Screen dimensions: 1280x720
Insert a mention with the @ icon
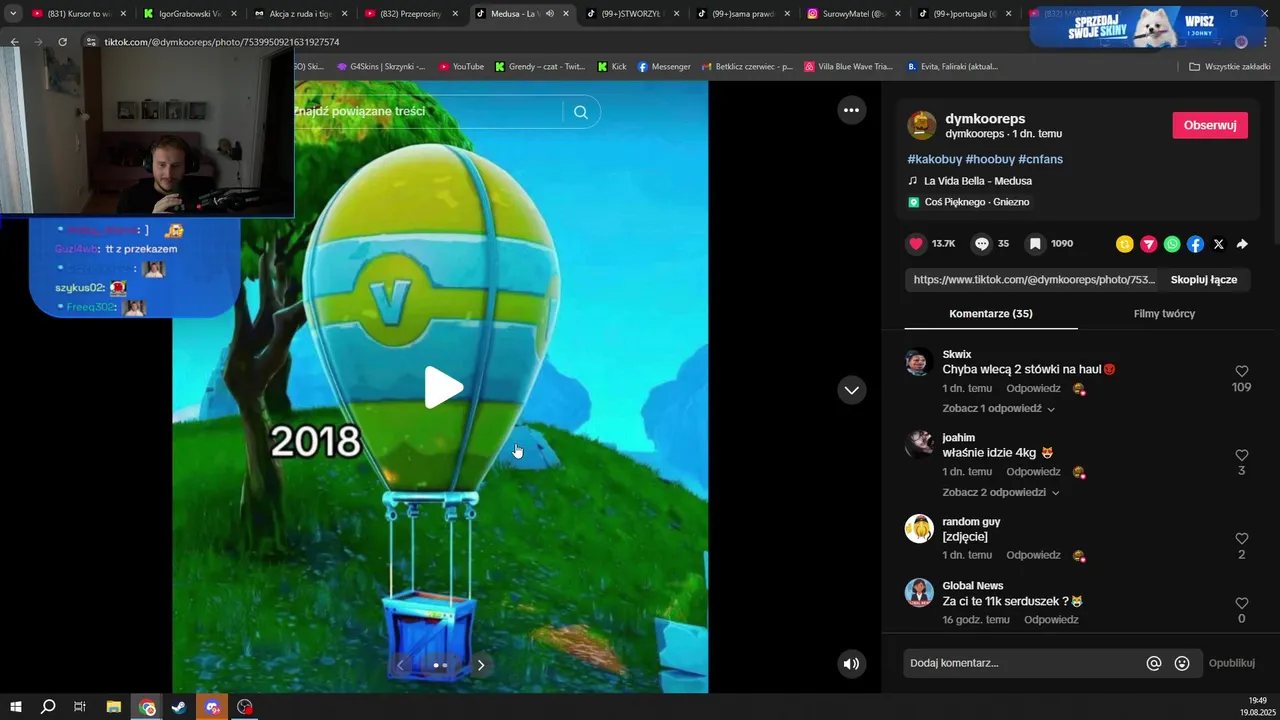click(x=1154, y=663)
